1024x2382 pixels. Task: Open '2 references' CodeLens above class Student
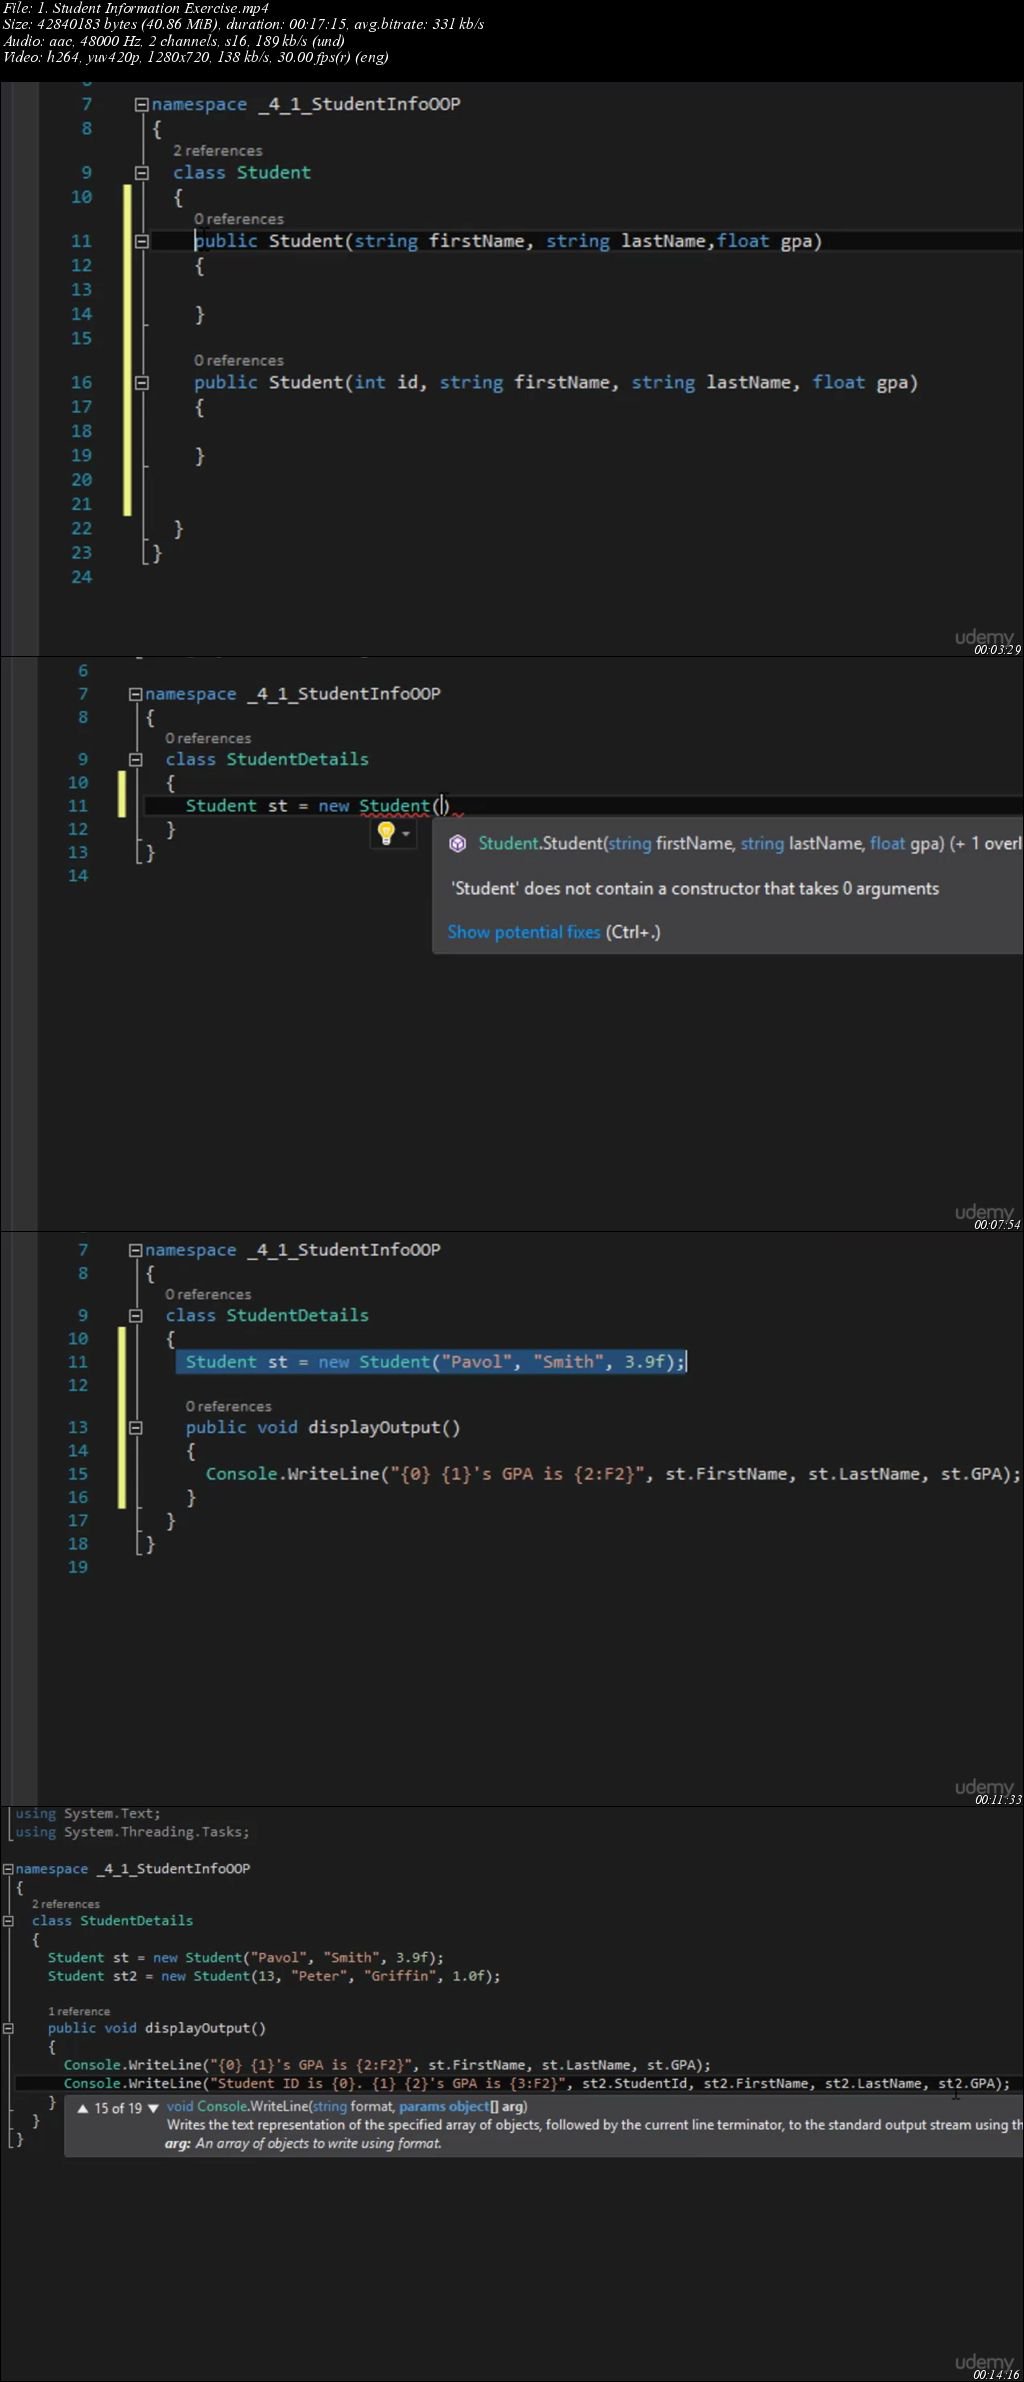pyautogui.click(x=217, y=150)
